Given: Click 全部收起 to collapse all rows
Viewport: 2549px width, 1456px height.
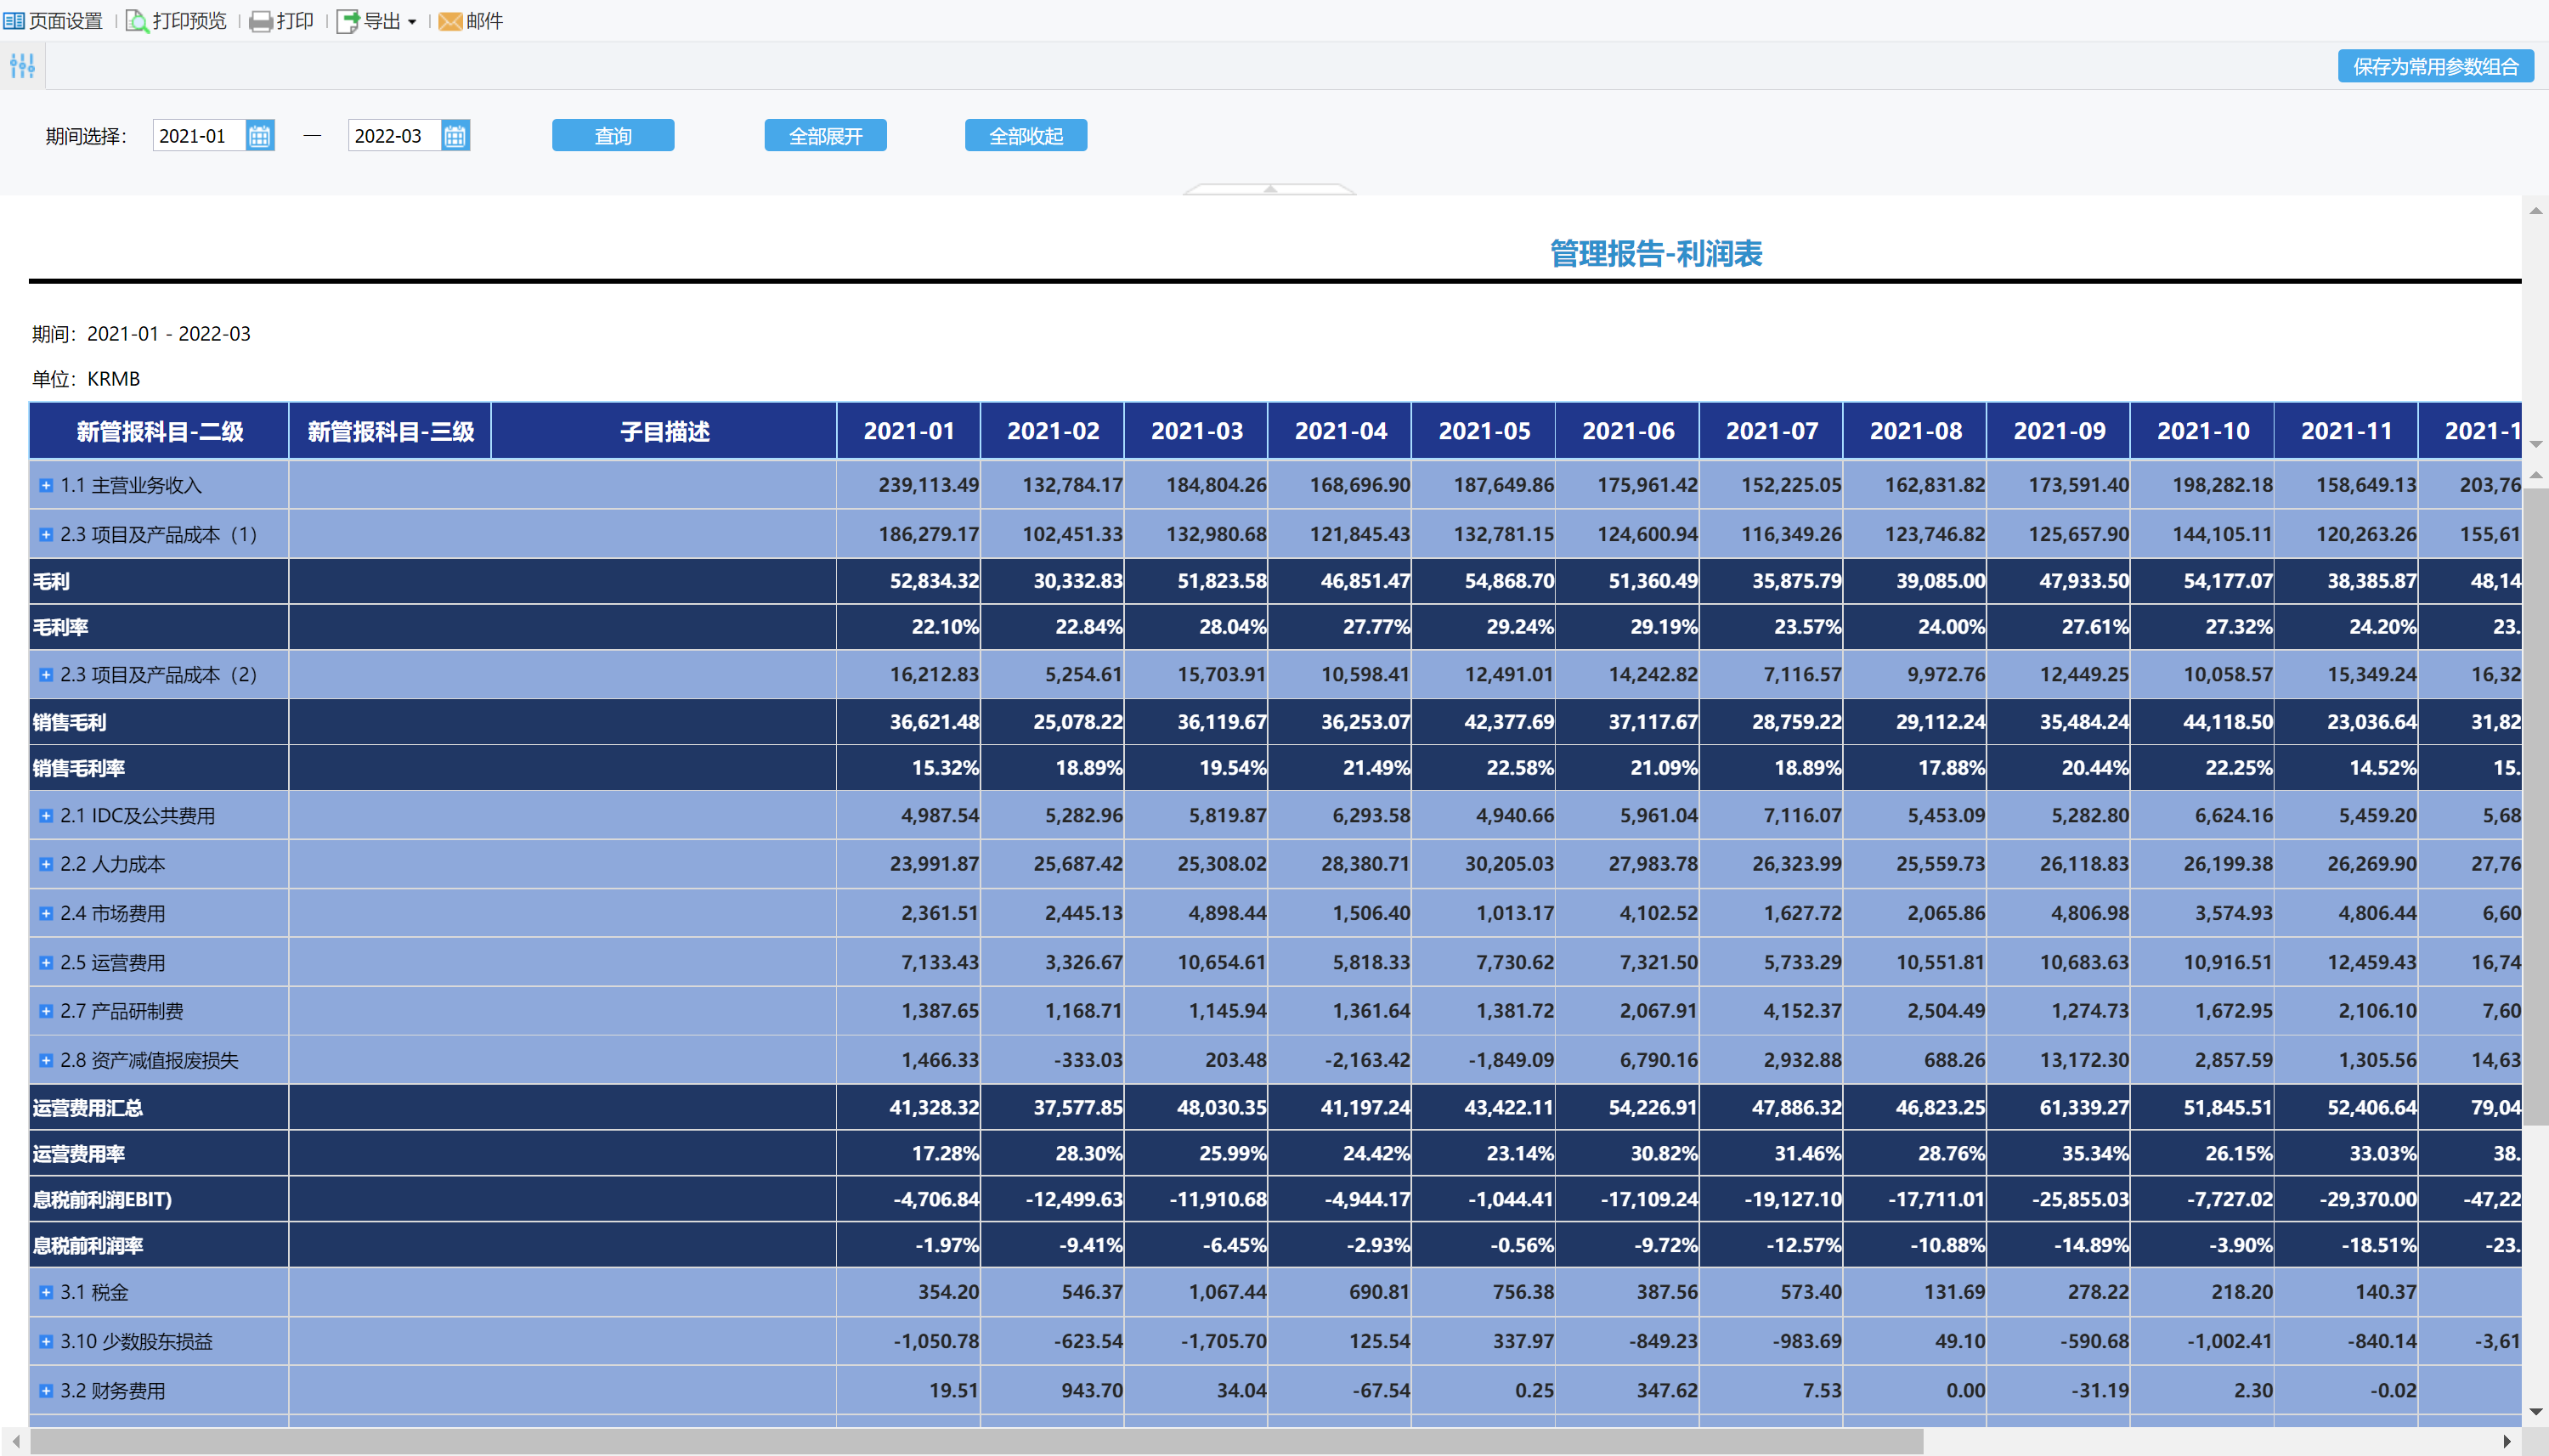Looking at the screenshot, I should tap(1026, 136).
